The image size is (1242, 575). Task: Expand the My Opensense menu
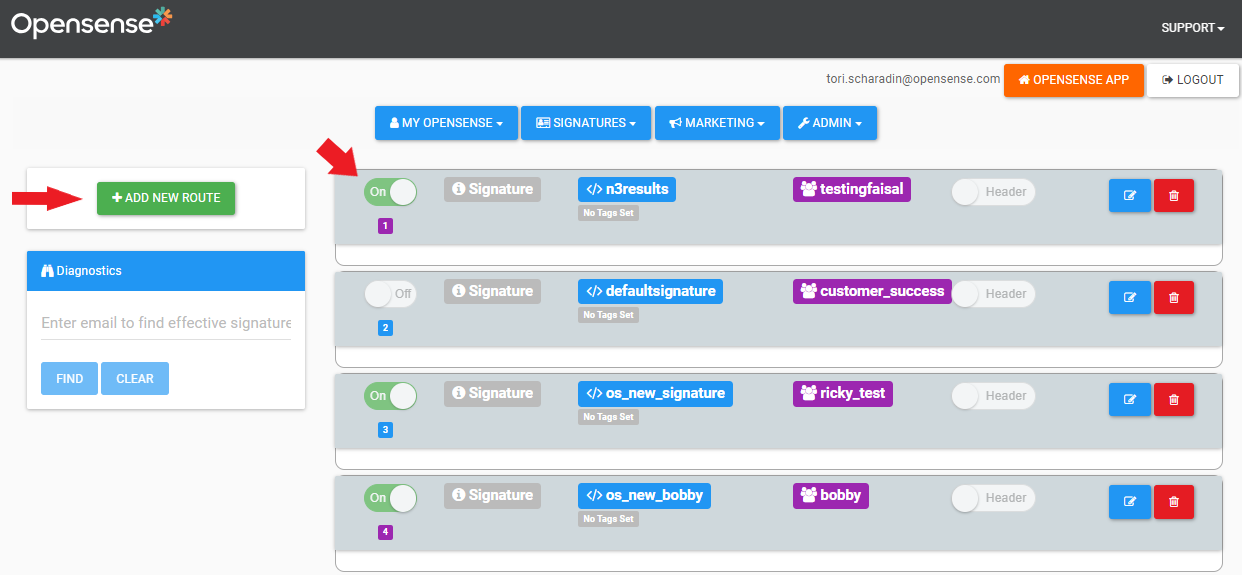pos(446,123)
